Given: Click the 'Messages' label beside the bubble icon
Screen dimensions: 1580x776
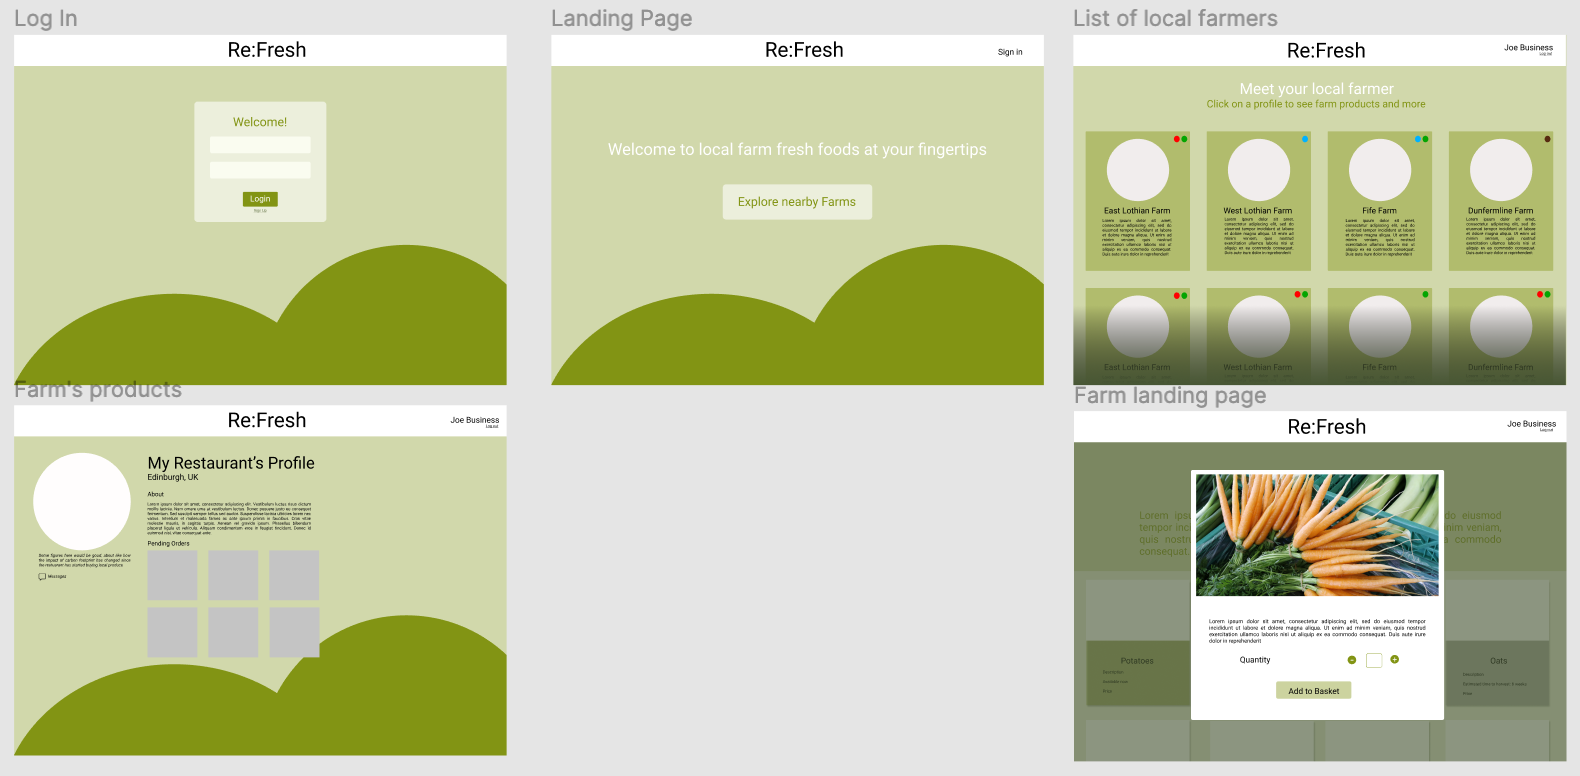Looking at the screenshot, I should click(57, 577).
